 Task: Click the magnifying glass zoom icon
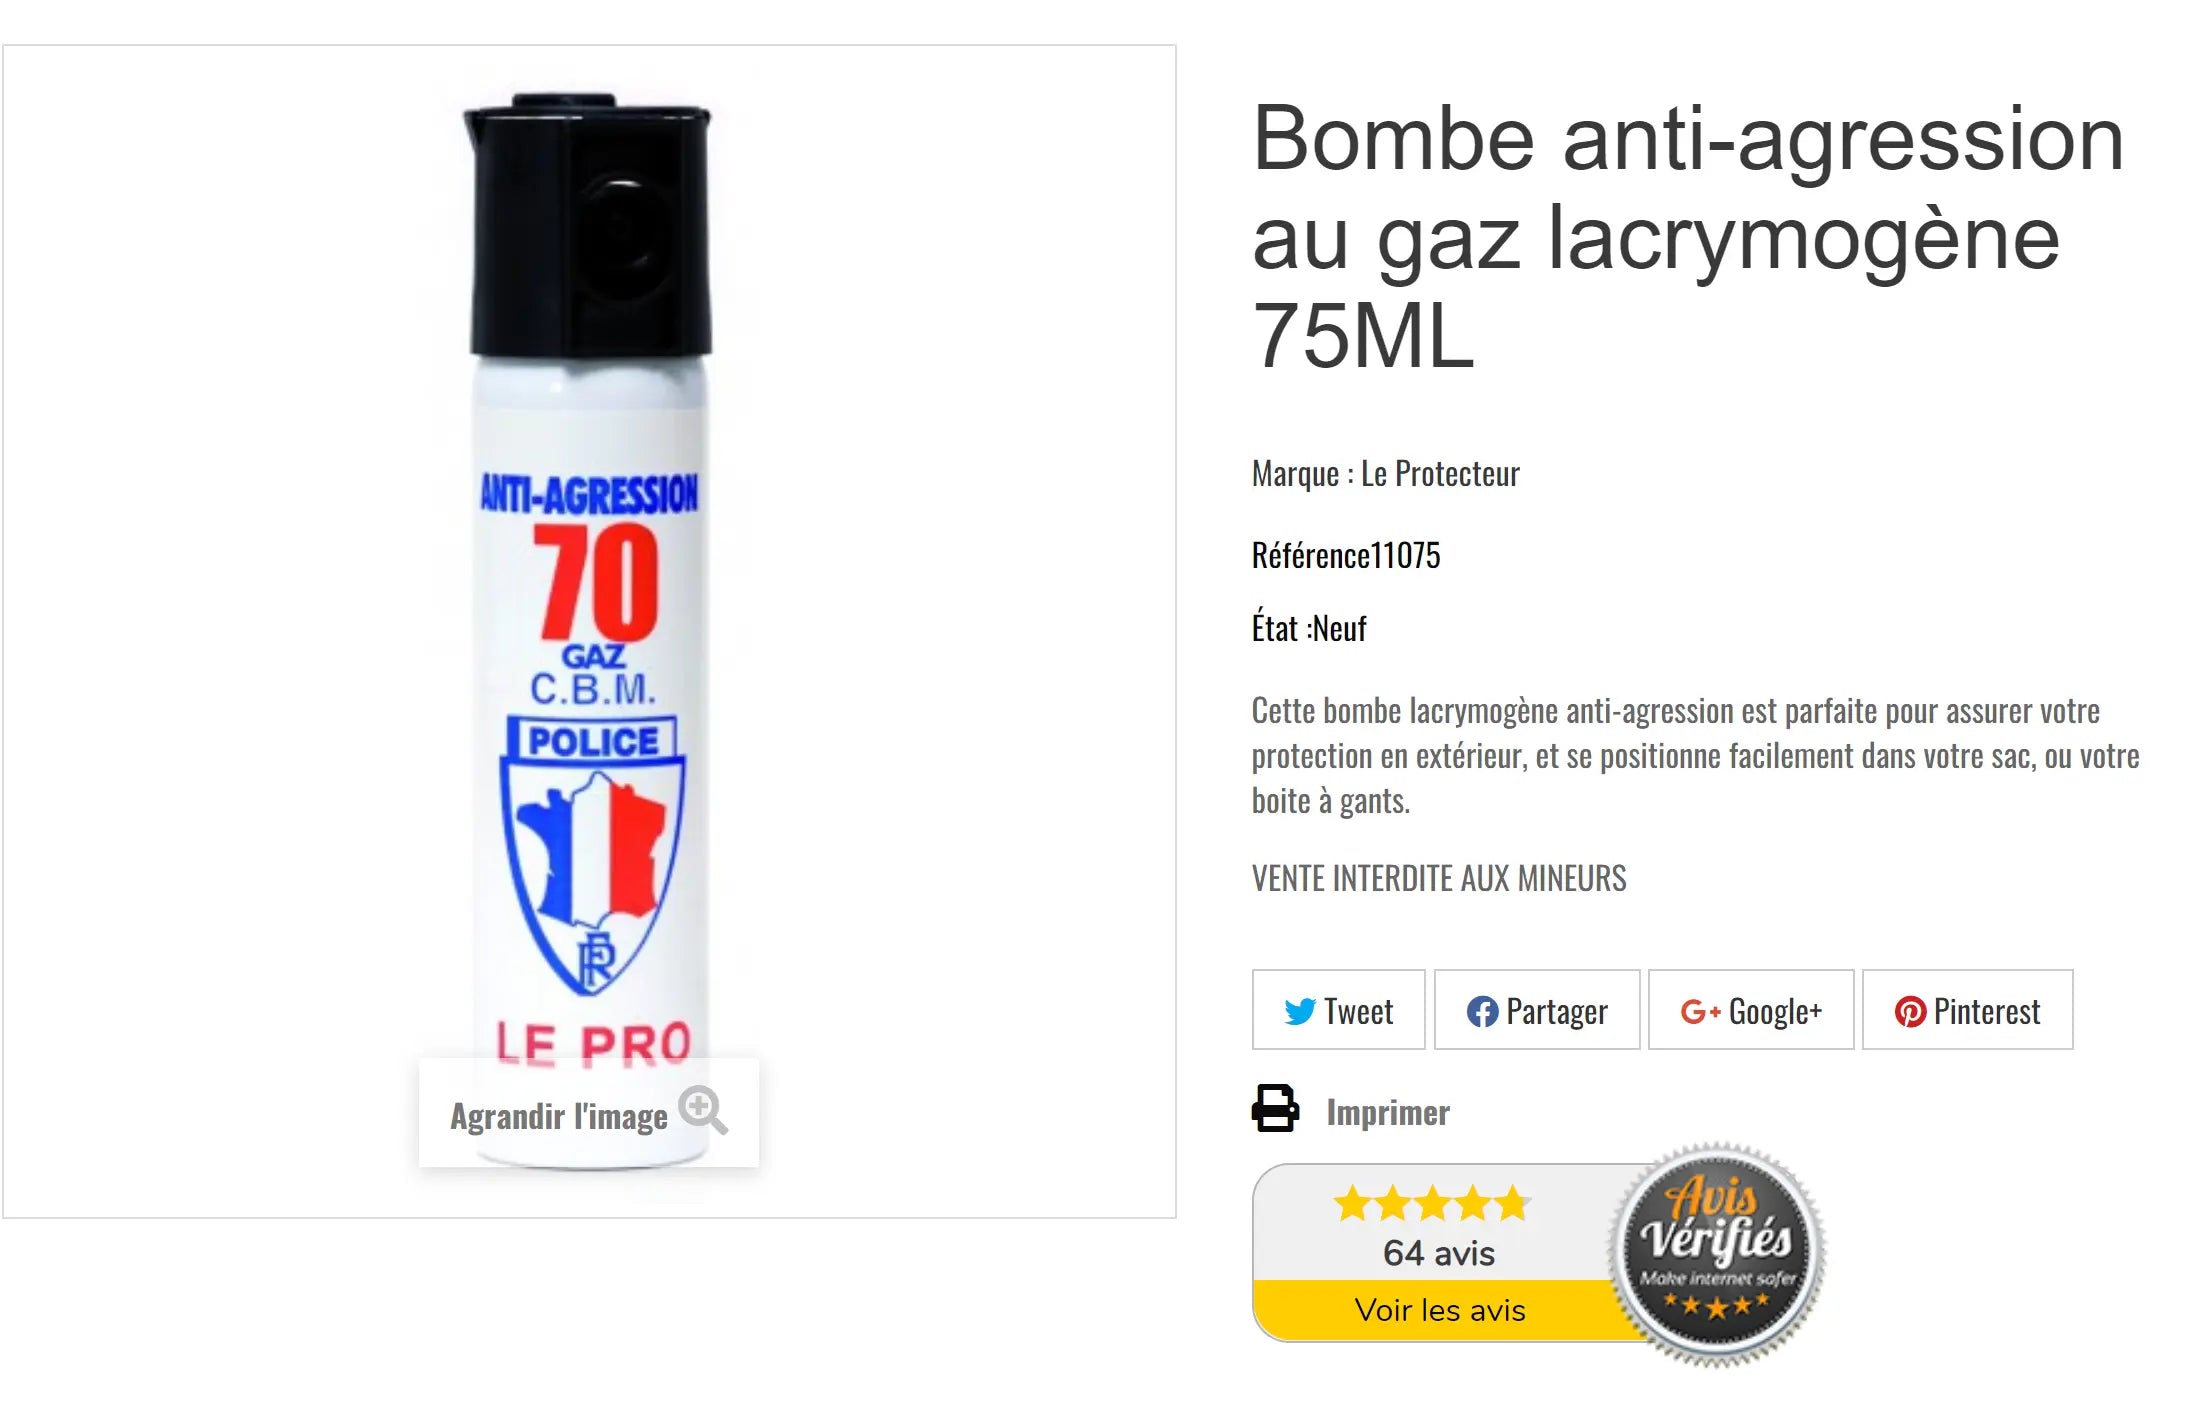point(702,1110)
